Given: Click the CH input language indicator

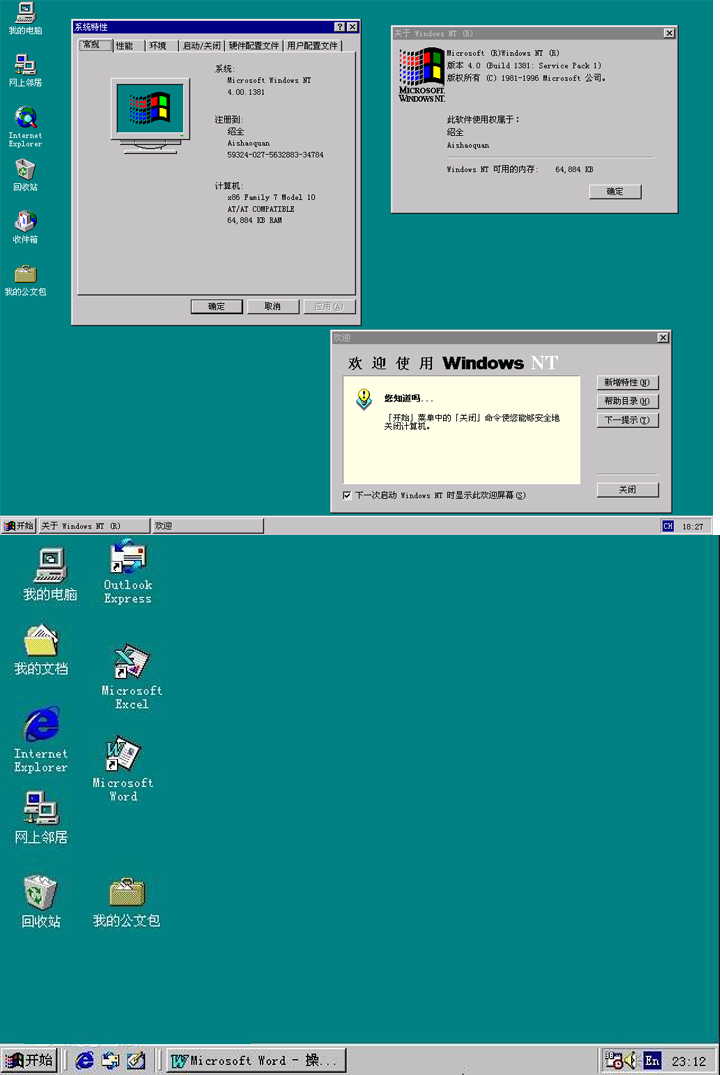Looking at the screenshot, I should tap(668, 526).
